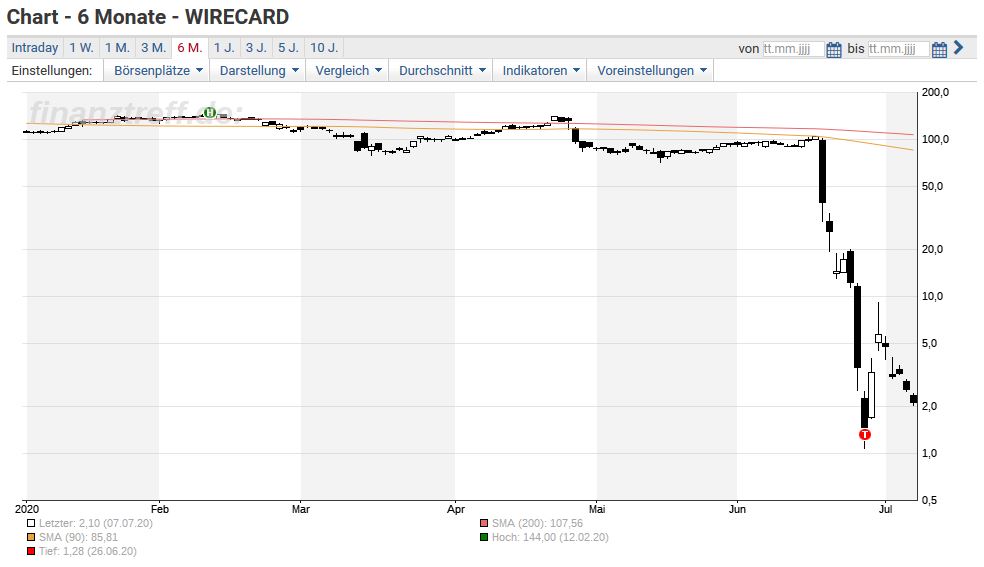Select the 1 M. time range tab
The height and width of the screenshot is (567, 984).
117,48
